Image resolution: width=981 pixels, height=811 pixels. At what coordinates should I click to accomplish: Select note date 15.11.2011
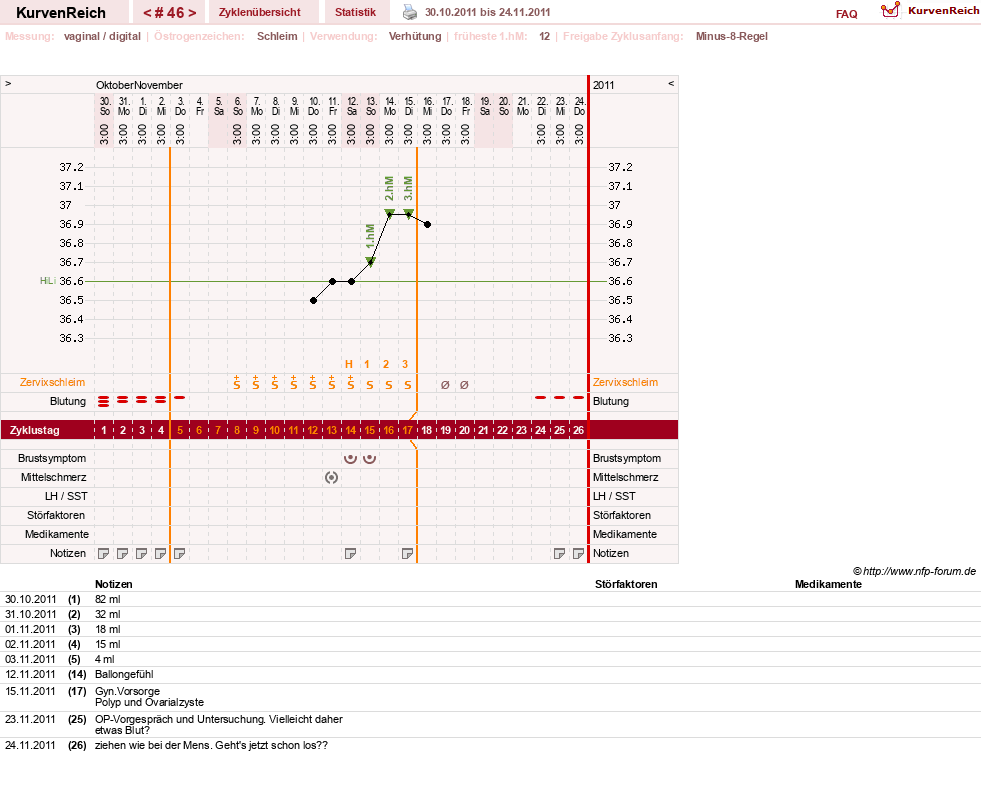[x=31, y=691]
